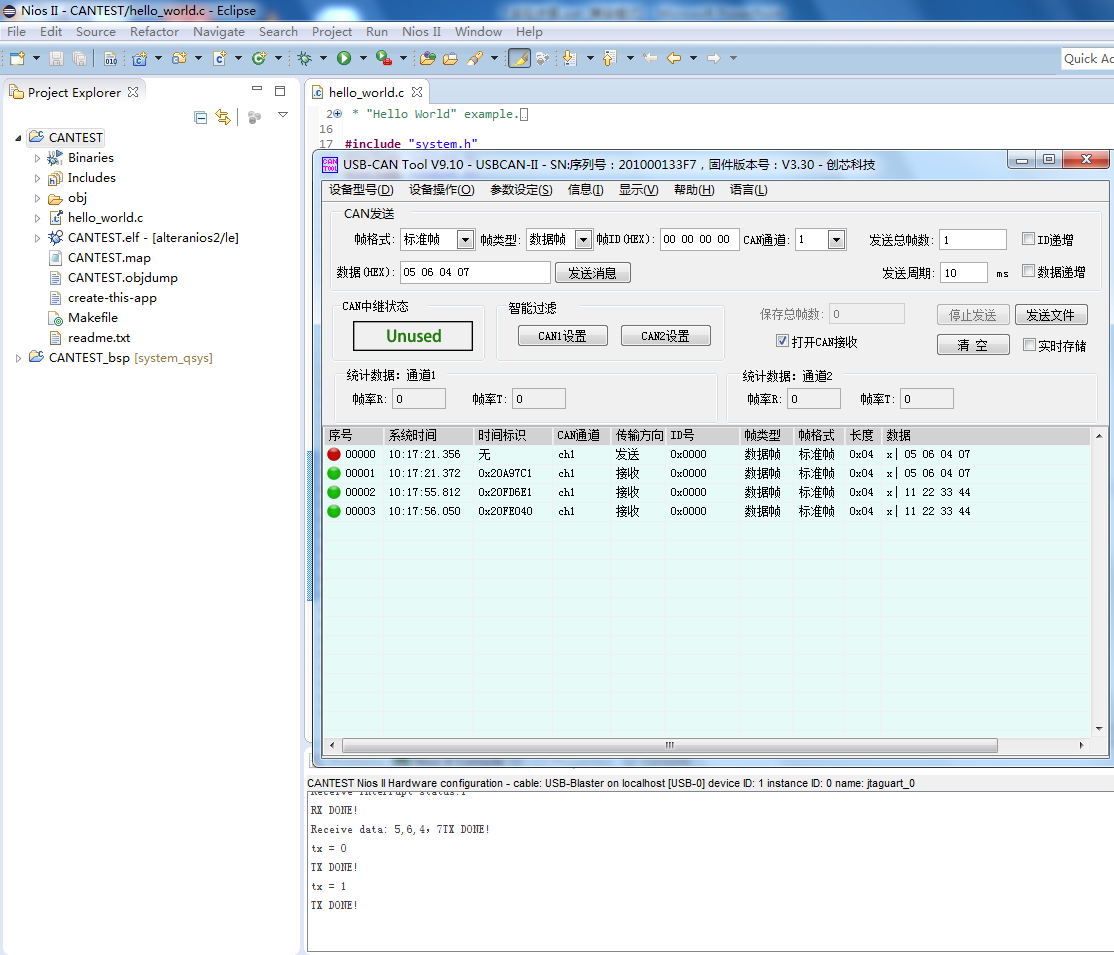Expand the obj folder node

coord(37,198)
